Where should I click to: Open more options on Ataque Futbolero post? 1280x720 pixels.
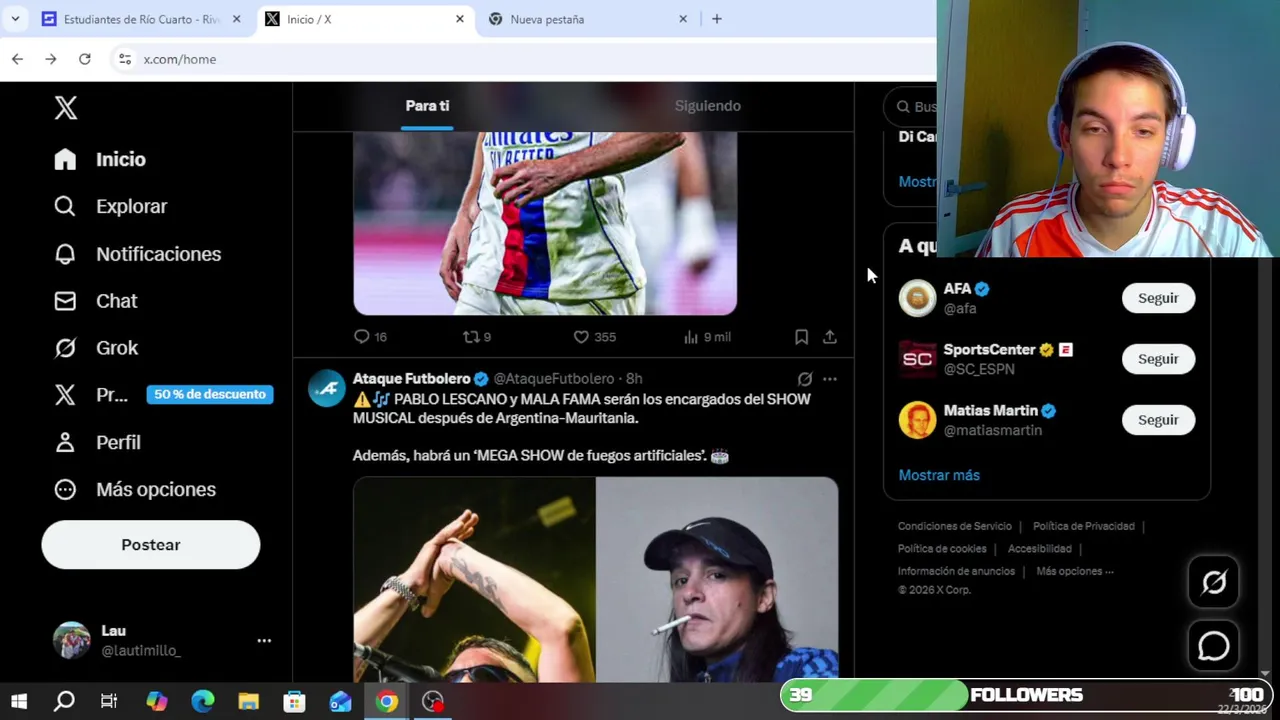click(830, 379)
